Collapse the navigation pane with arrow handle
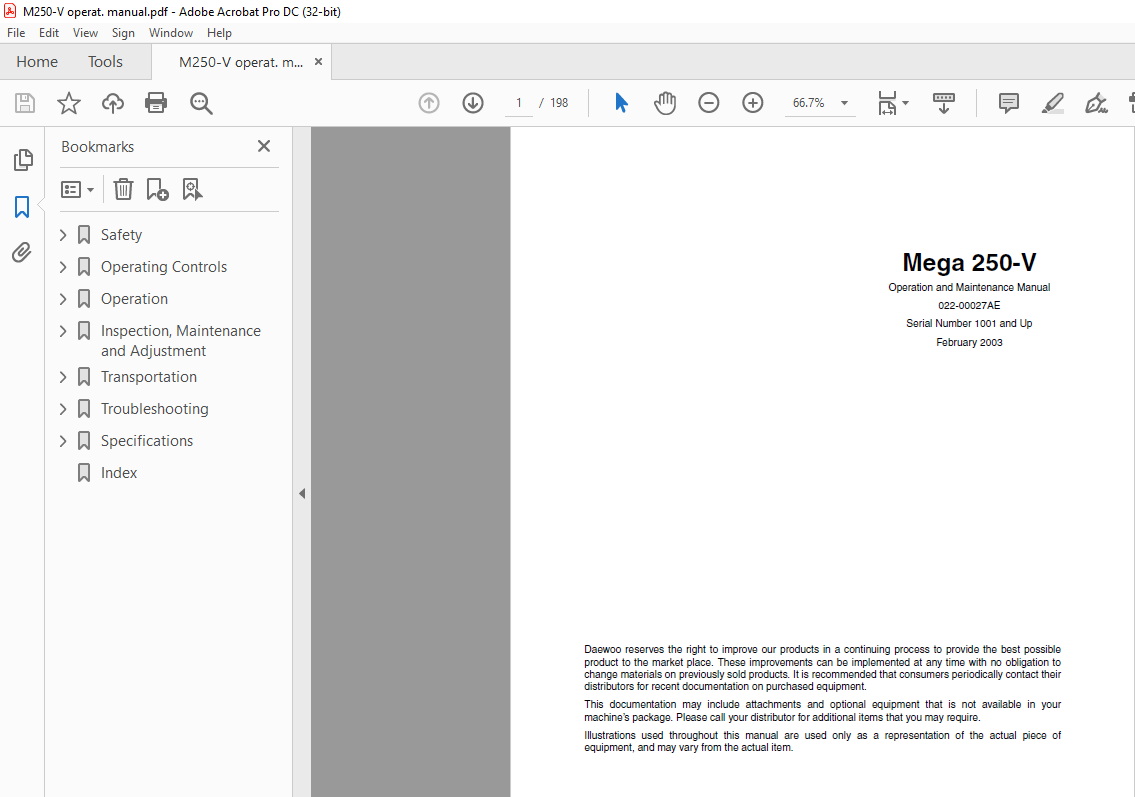The width and height of the screenshot is (1135, 797). coord(302,494)
